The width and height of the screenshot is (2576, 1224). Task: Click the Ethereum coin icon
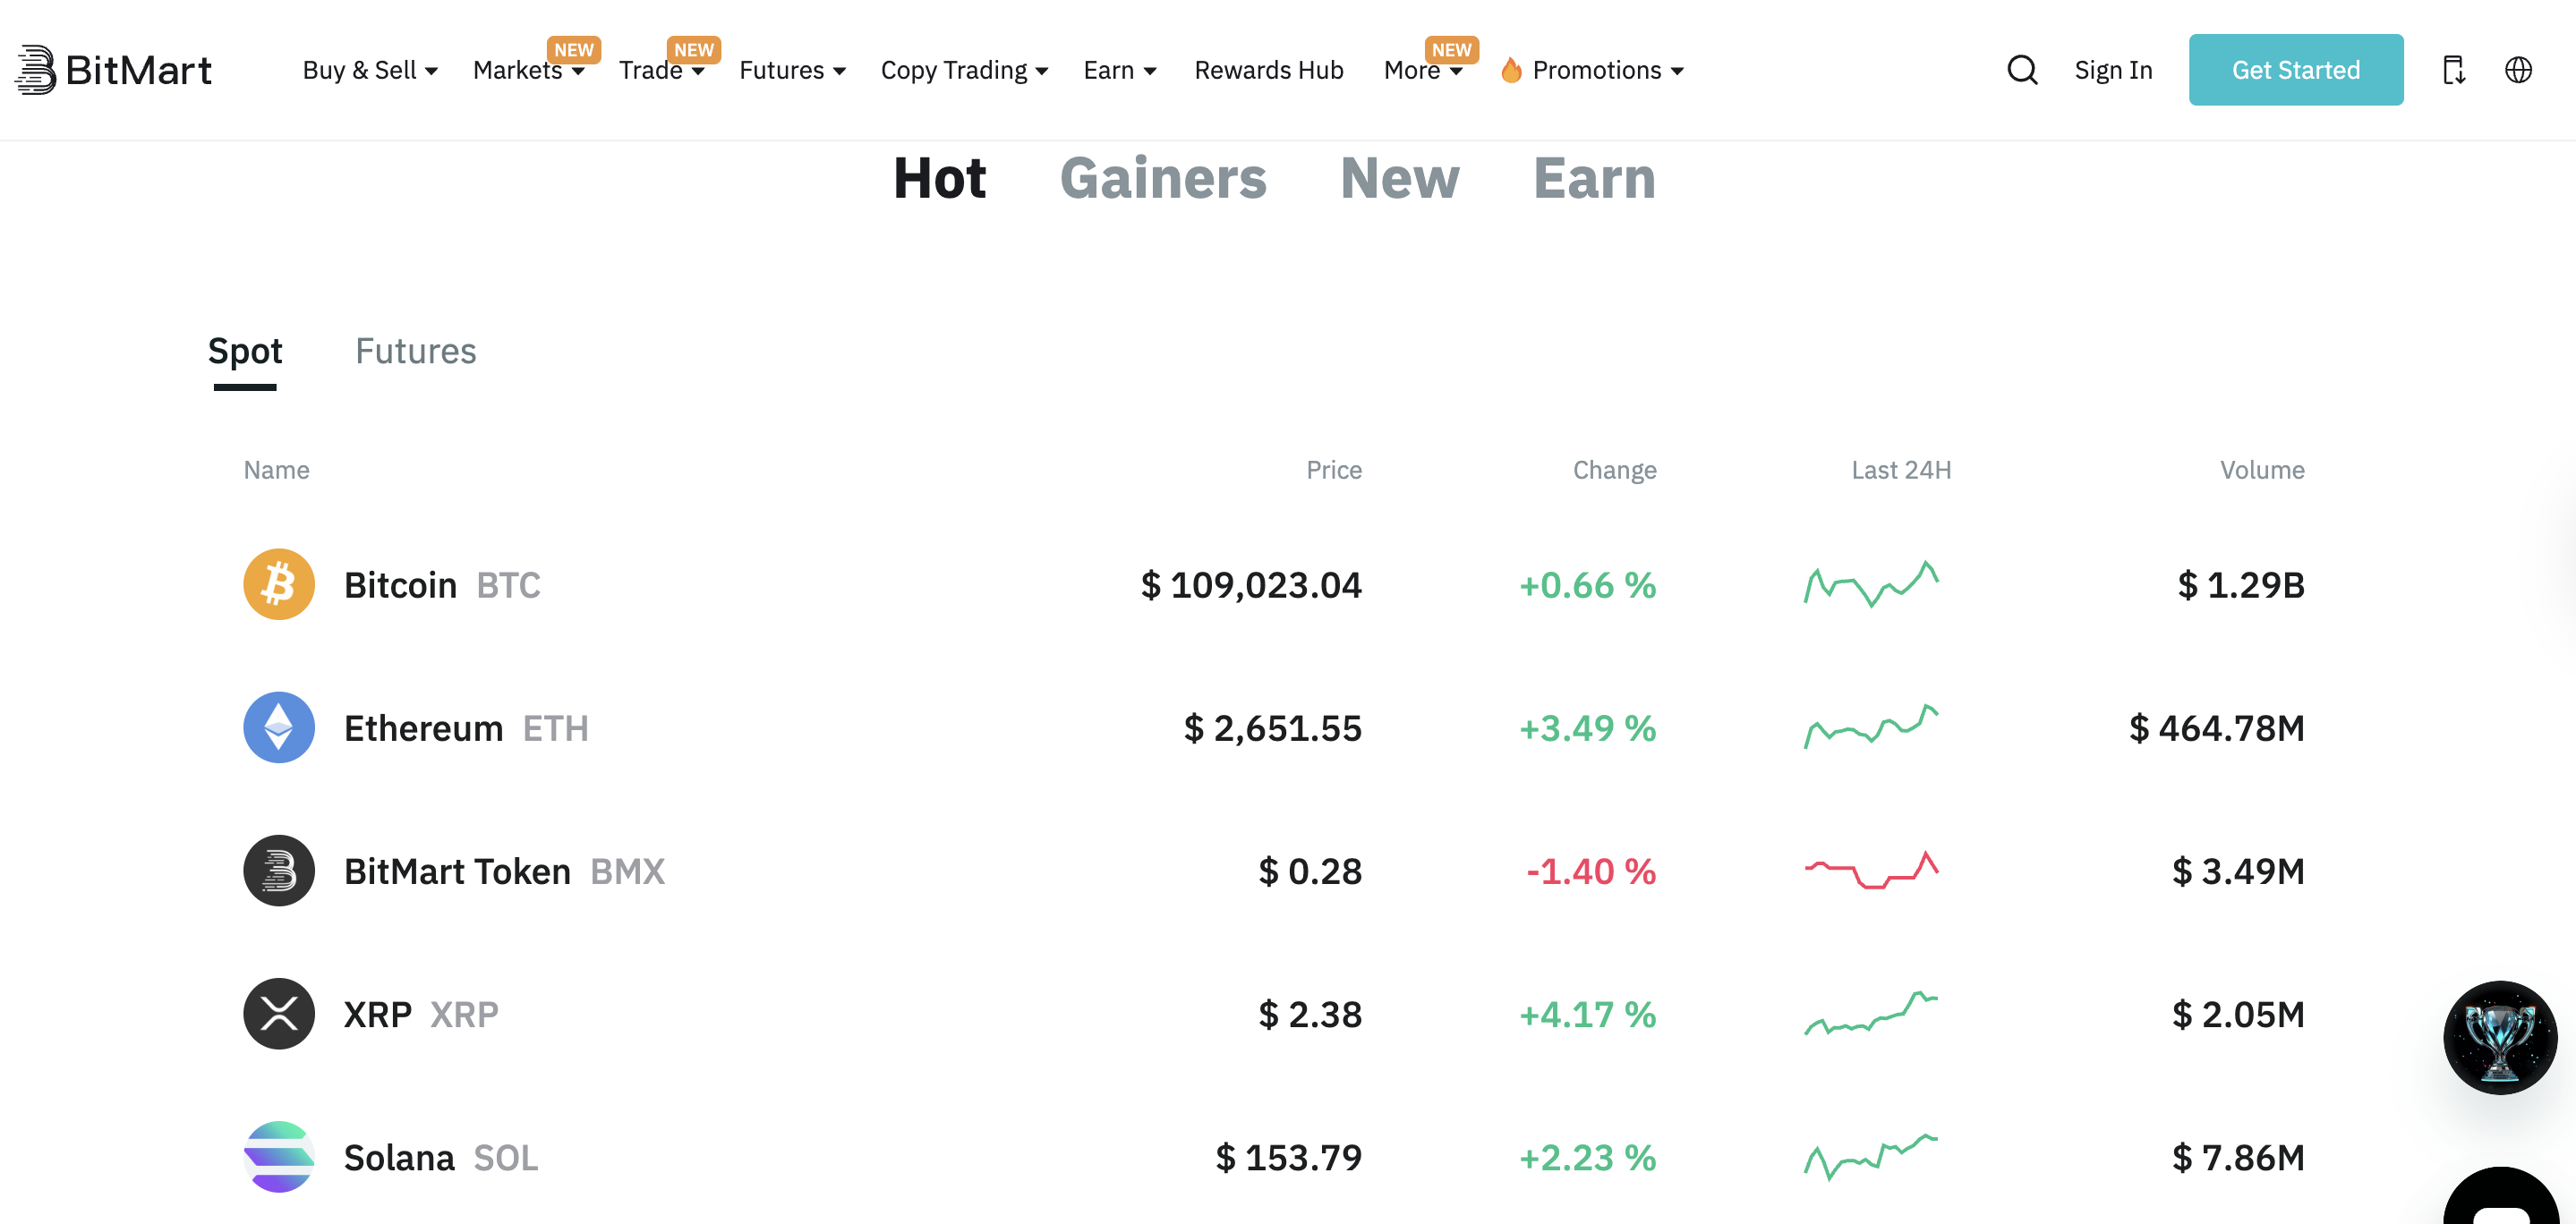tap(279, 727)
